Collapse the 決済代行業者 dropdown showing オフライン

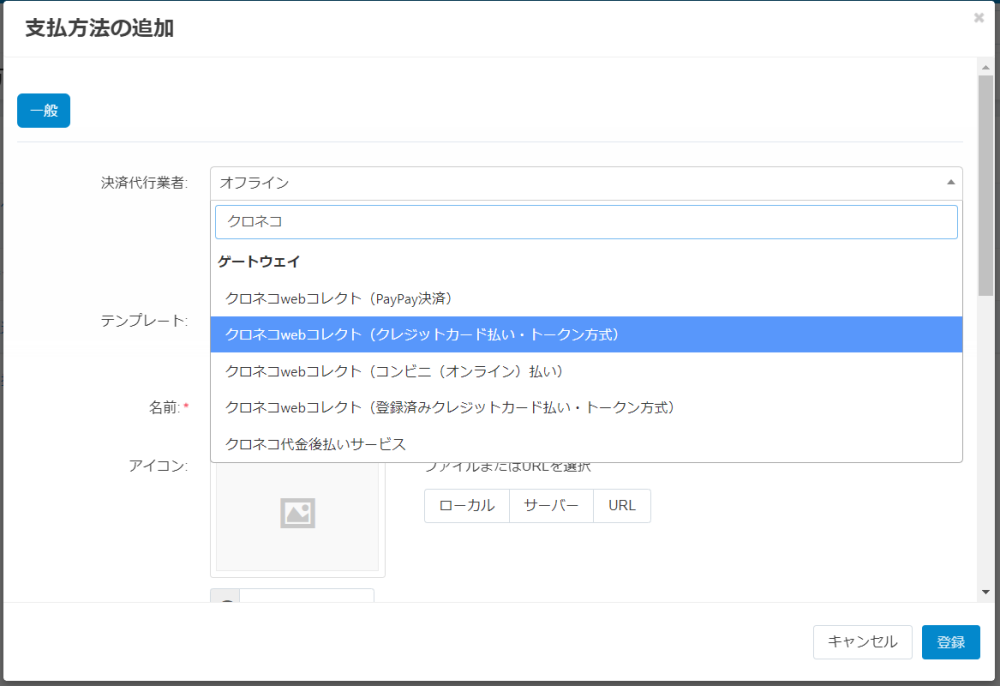click(585, 183)
